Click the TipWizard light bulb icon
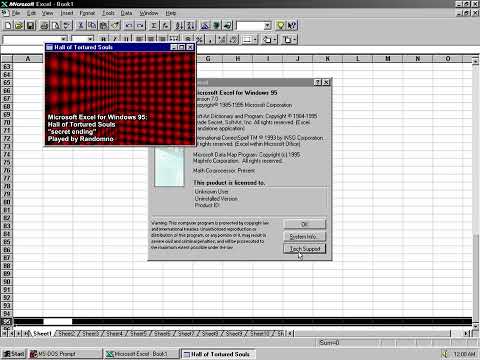This screenshot has width=480, height=360. coord(280,25)
